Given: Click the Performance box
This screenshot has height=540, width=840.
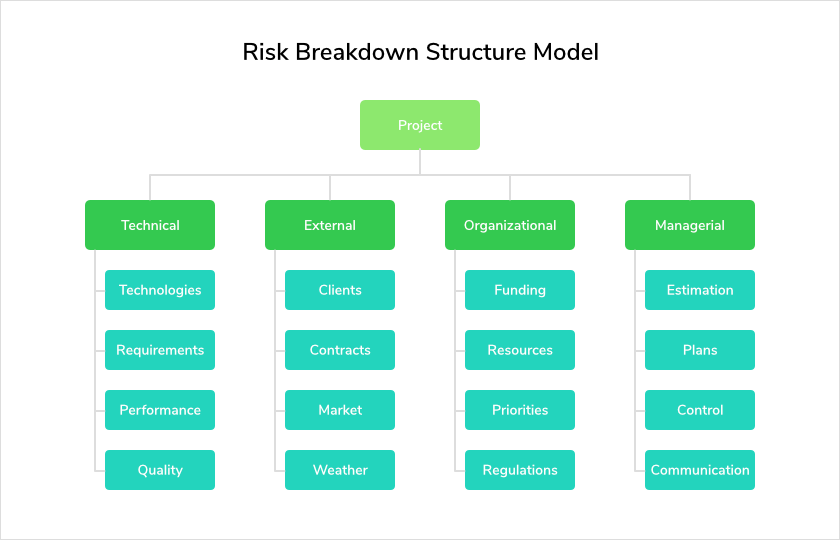Looking at the screenshot, I should click(x=160, y=410).
